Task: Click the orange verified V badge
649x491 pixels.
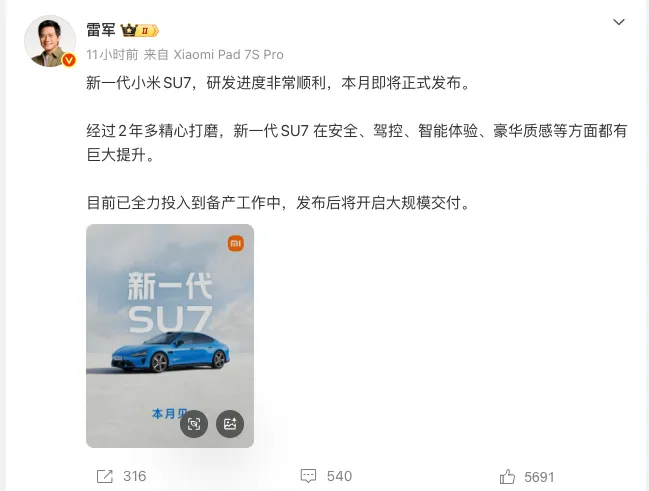Action: tap(69, 60)
